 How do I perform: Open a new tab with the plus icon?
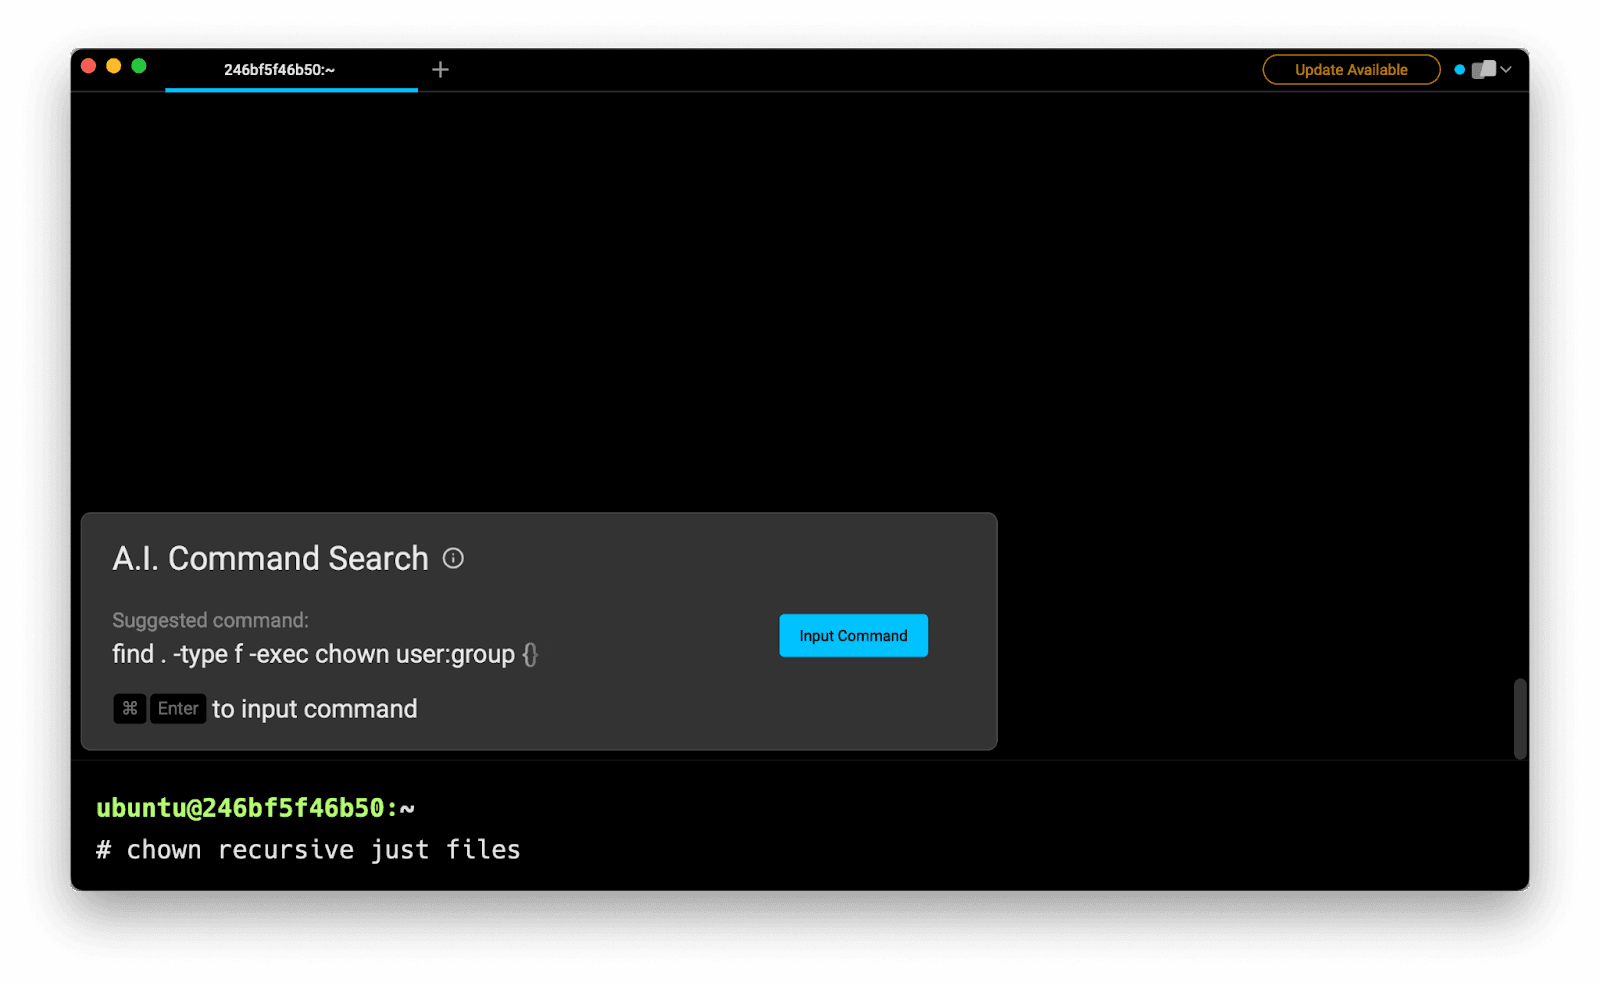click(440, 69)
